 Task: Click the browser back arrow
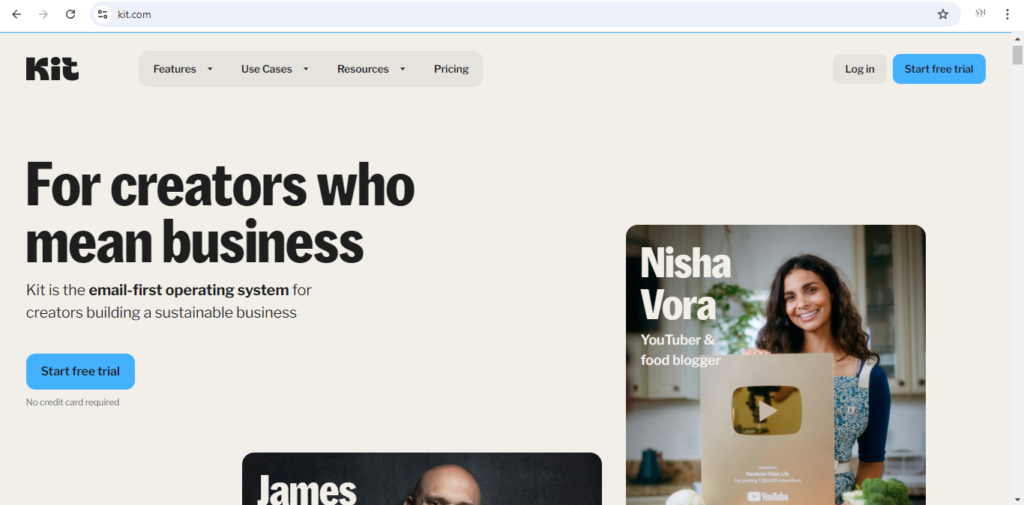[16, 14]
